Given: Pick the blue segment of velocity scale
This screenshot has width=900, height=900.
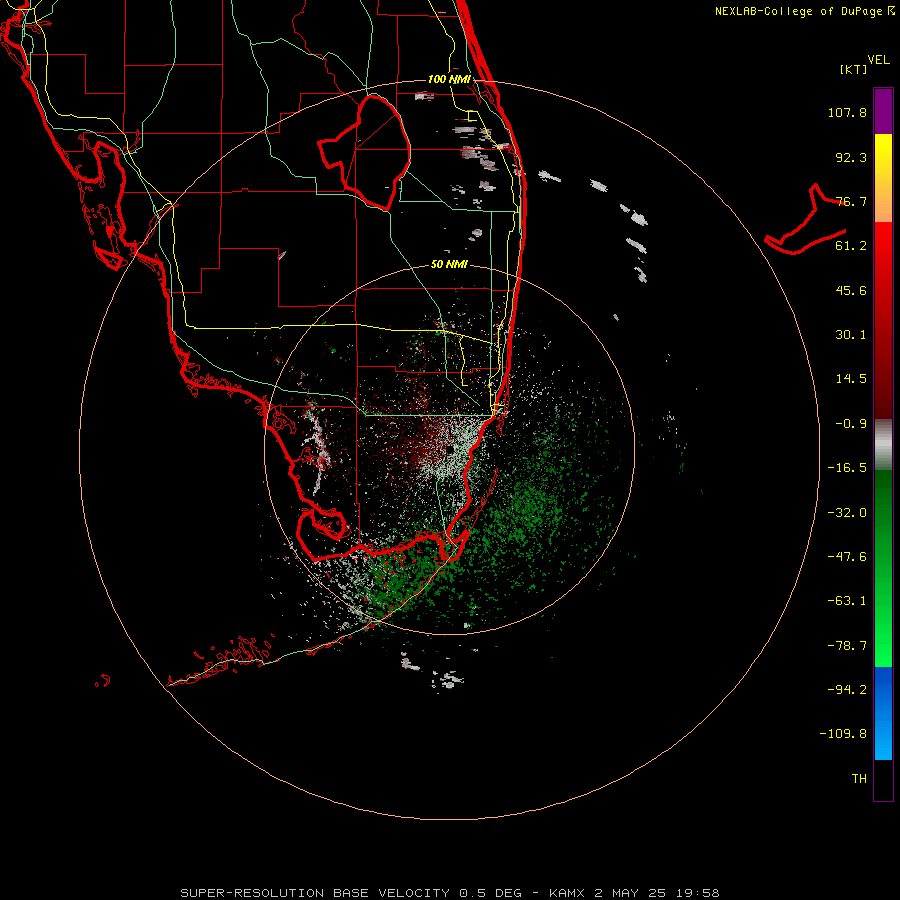Looking at the screenshot, I should [883, 713].
